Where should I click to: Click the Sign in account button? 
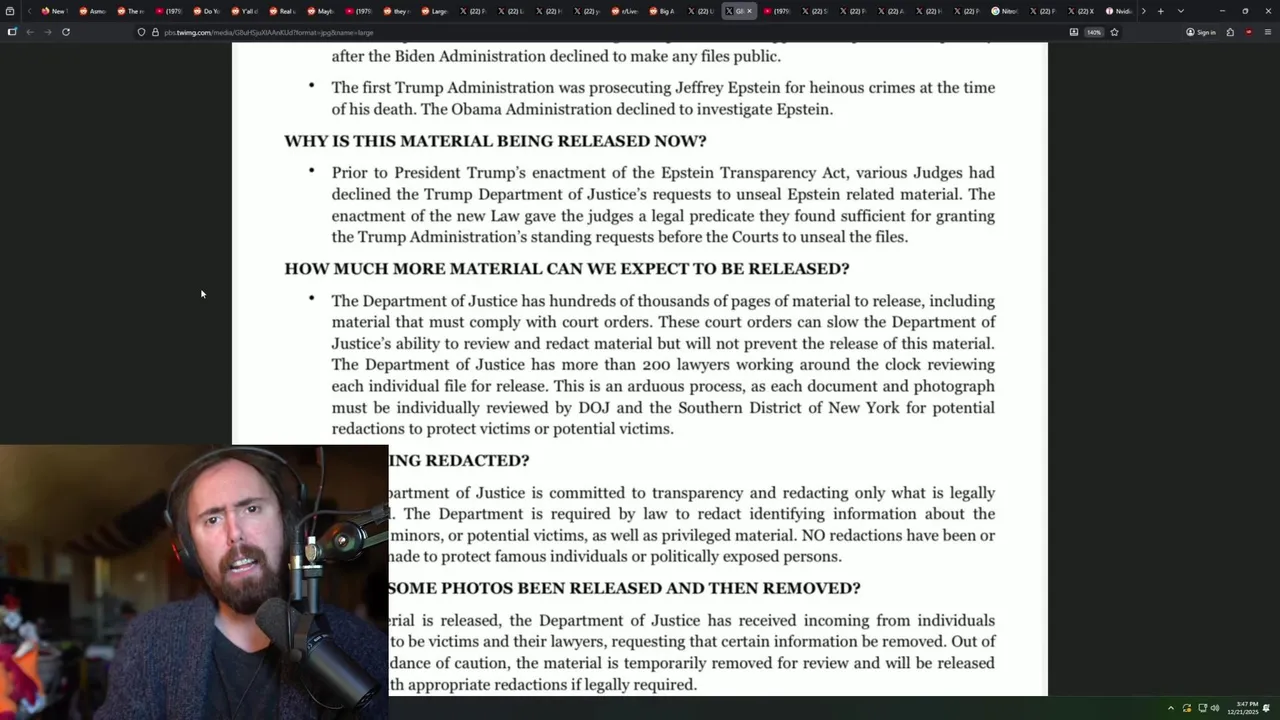point(1201,32)
